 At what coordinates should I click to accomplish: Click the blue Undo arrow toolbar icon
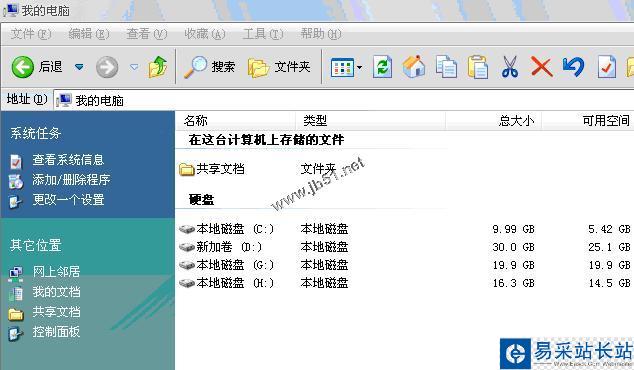(x=573, y=67)
